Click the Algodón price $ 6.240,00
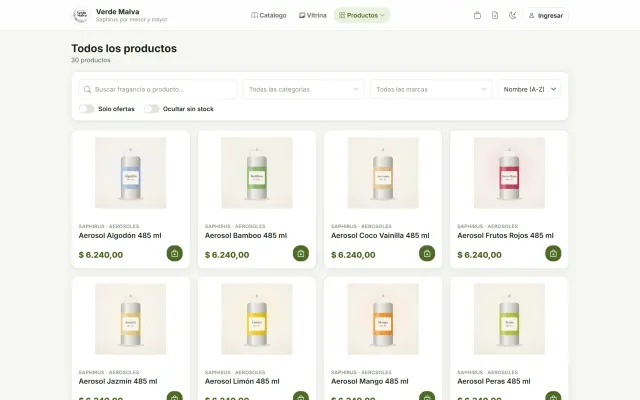640x400 pixels. (101, 255)
